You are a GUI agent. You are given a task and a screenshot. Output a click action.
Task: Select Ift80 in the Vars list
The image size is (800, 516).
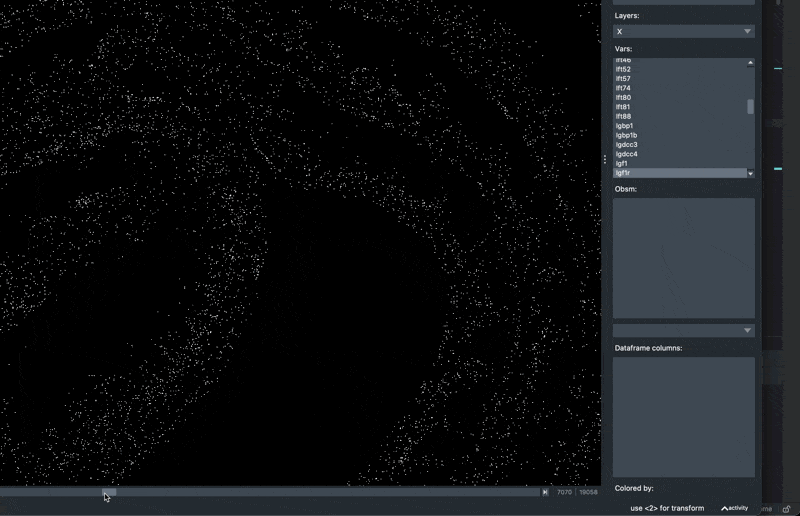pos(680,97)
